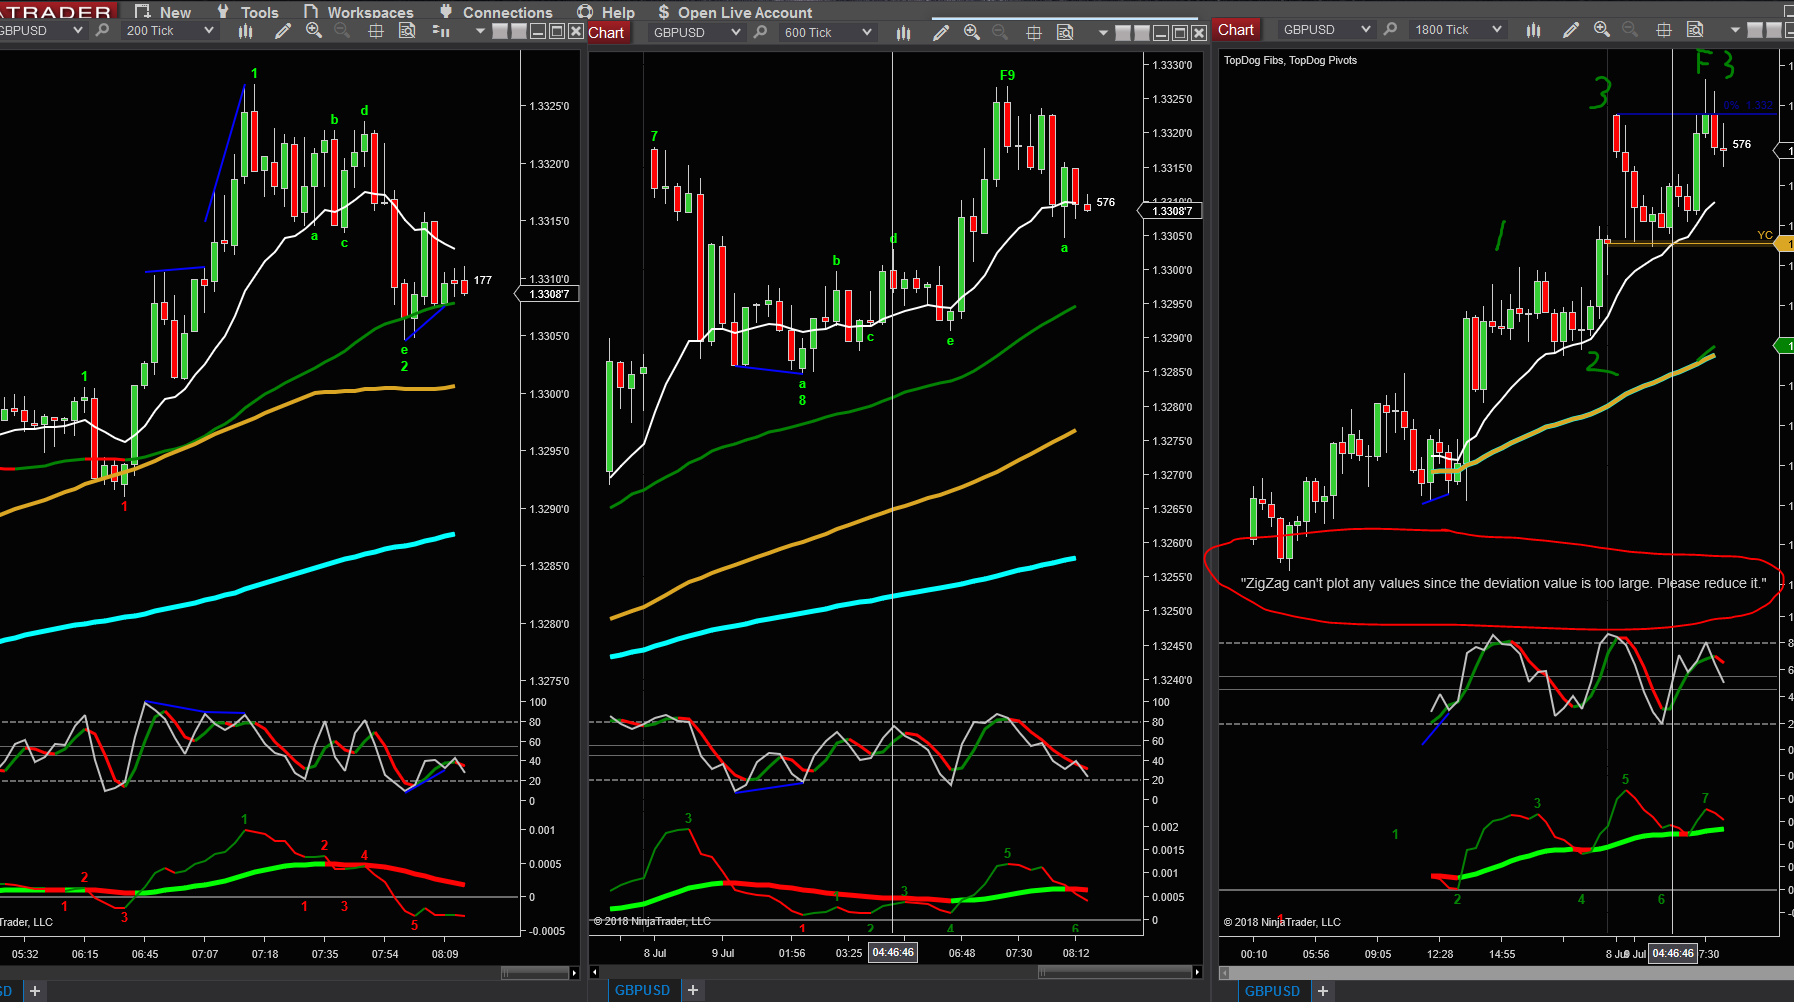Show the data box in 200 Tick chart

(407, 31)
